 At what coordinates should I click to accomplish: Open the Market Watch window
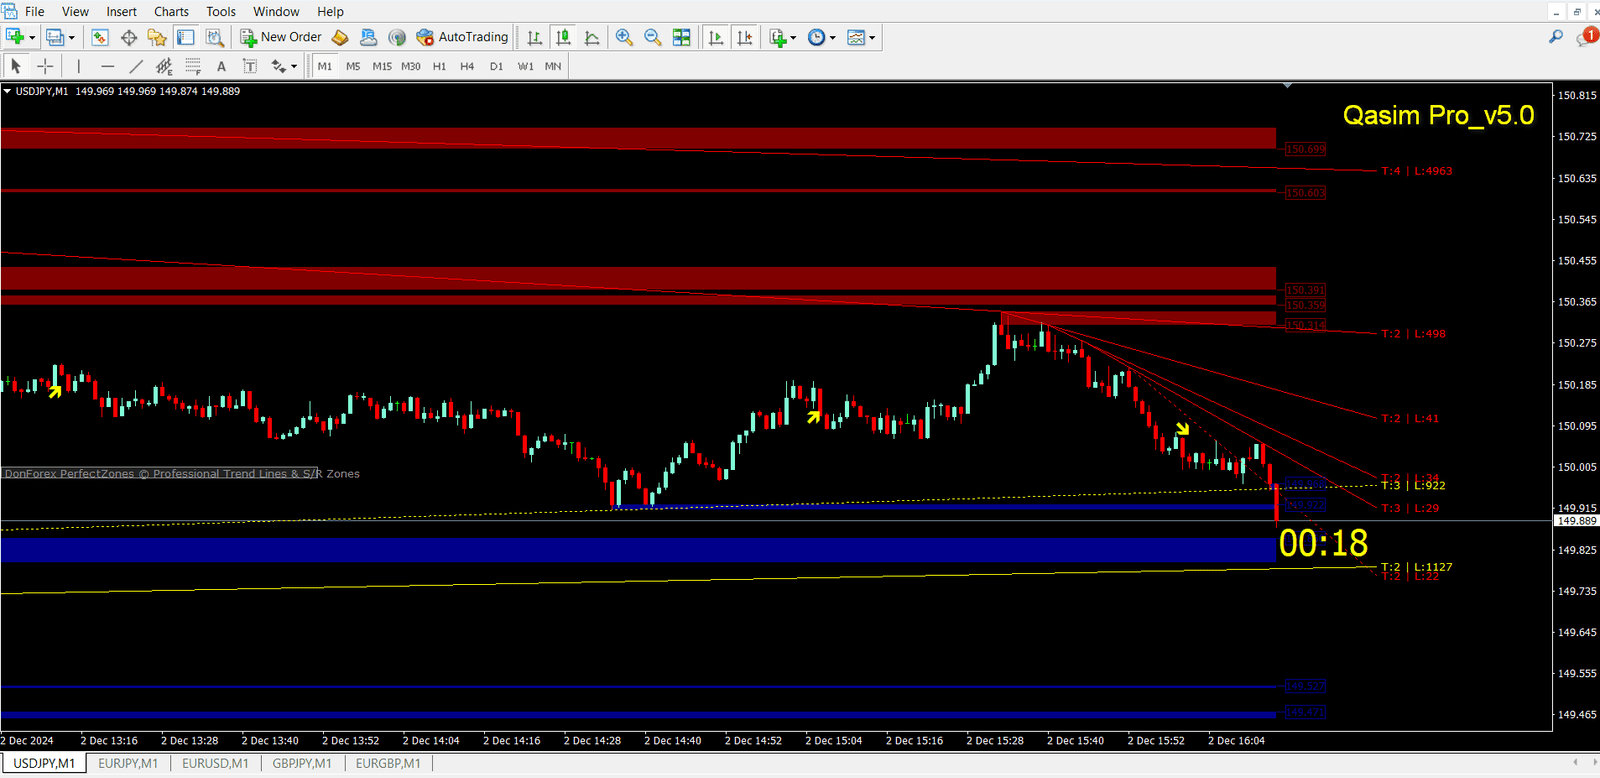click(x=100, y=37)
